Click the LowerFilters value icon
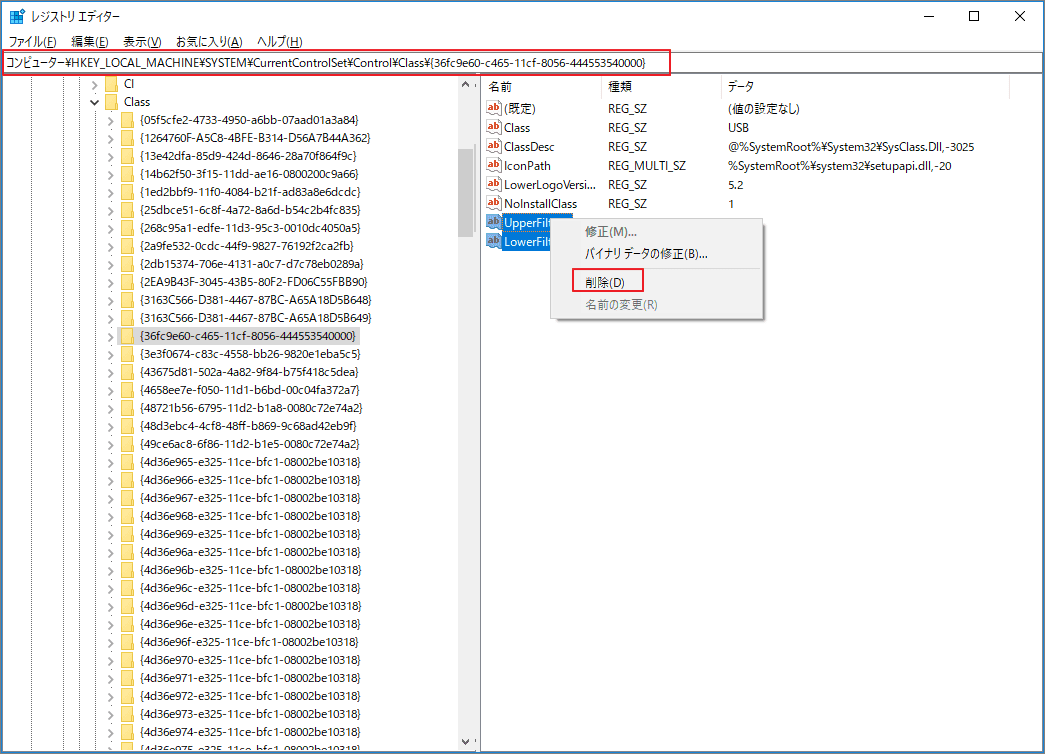The image size is (1045, 754). (x=494, y=241)
